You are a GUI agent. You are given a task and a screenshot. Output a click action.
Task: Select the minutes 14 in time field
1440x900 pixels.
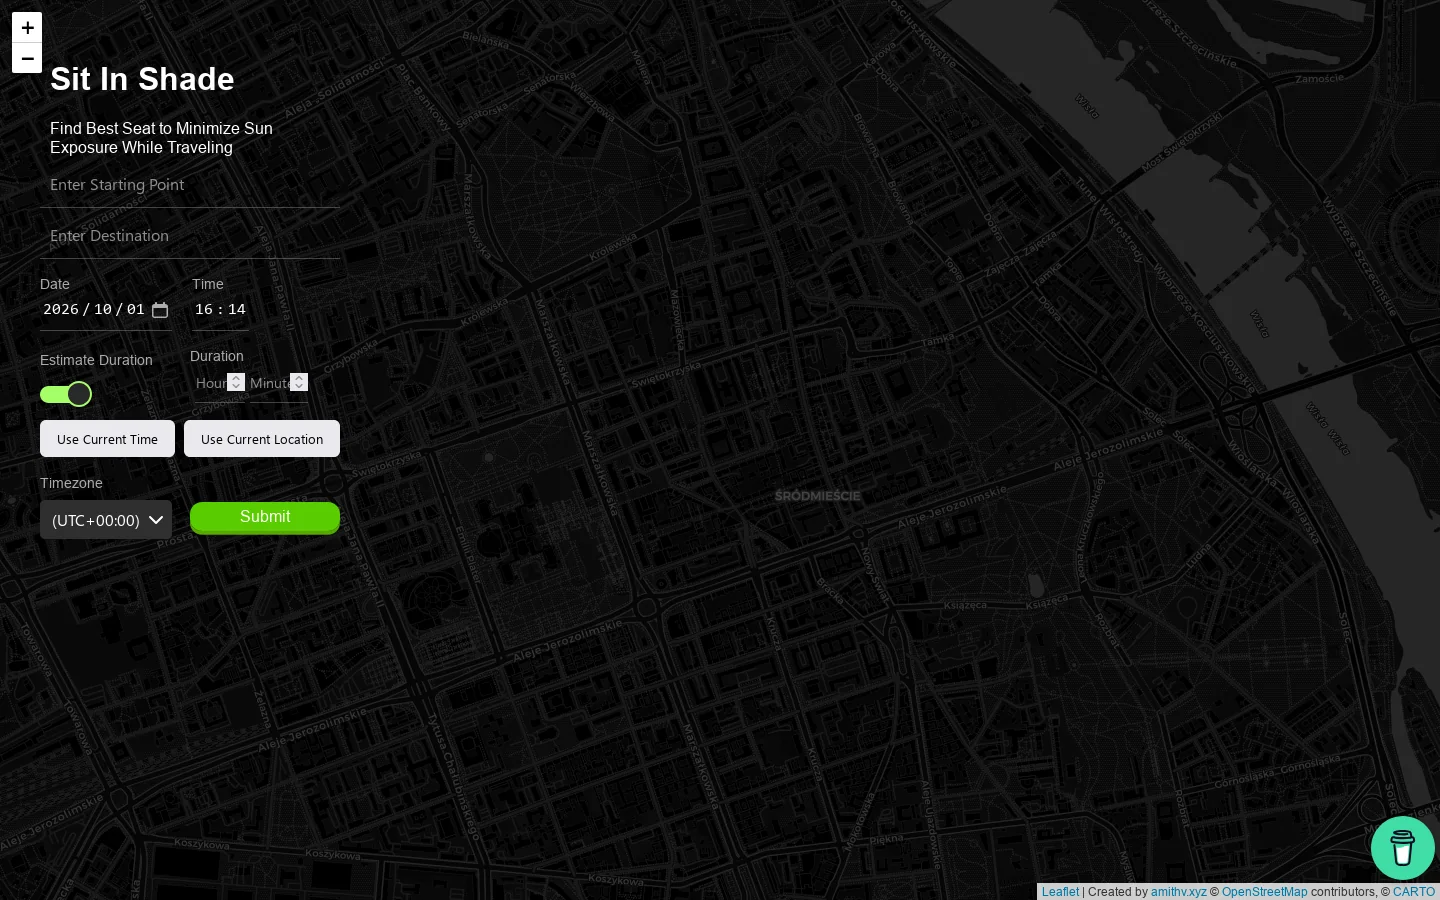click(237, 310)
